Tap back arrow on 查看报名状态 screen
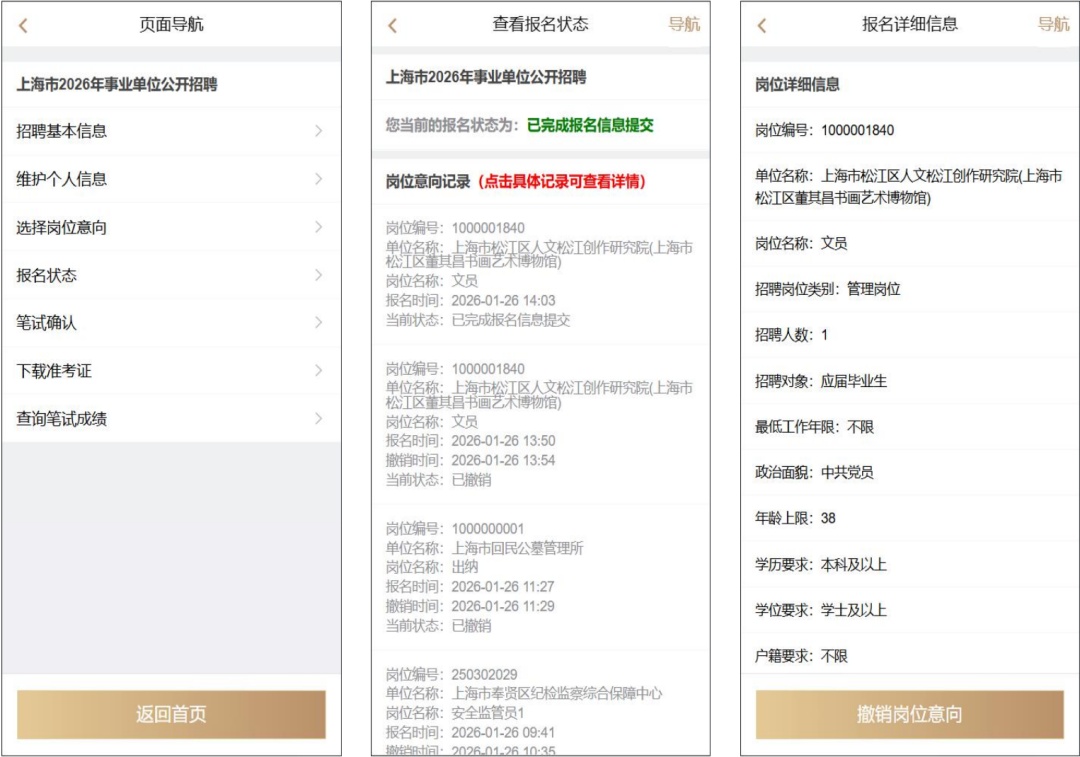The width and height of the screenshot is (1080, 757). tap(392, 26)
